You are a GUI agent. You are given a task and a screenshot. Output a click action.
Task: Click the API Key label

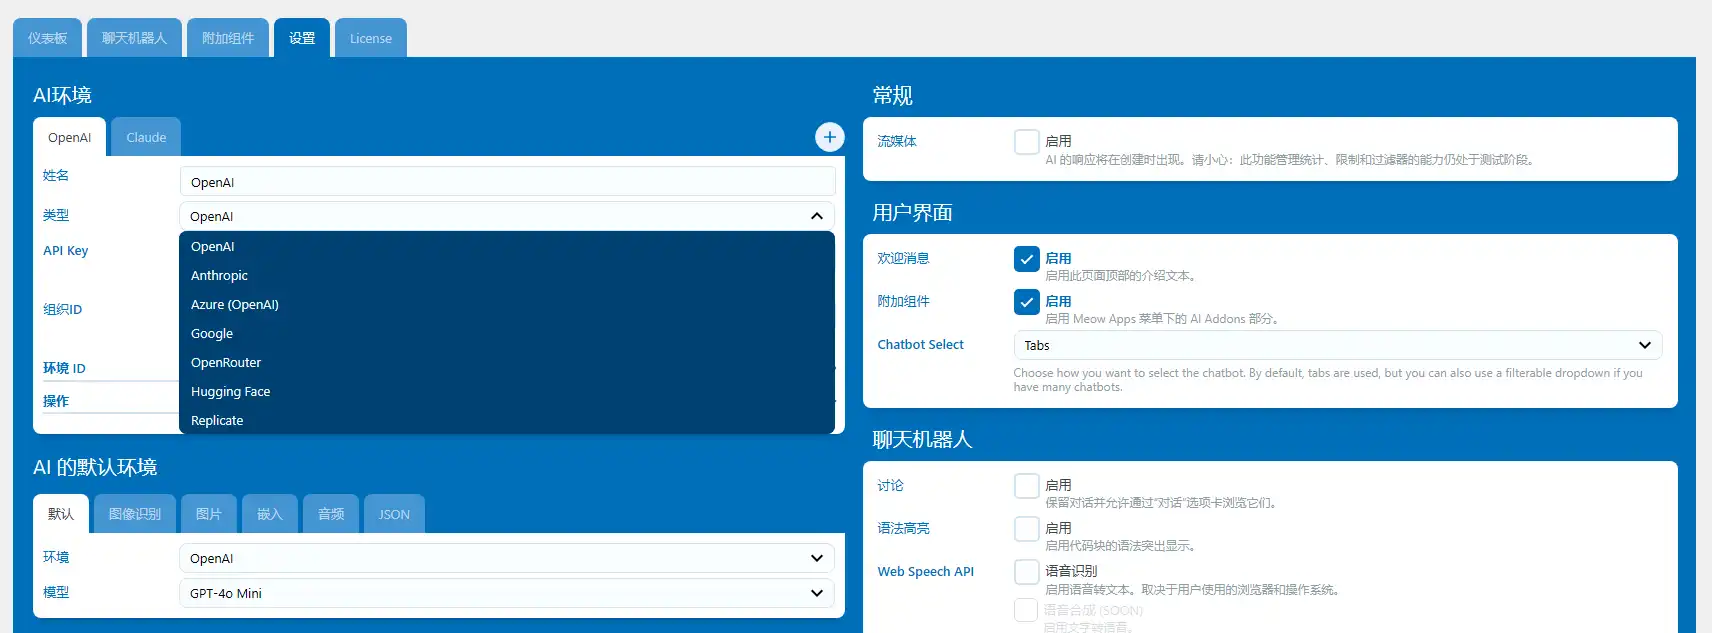coord(65,251)
